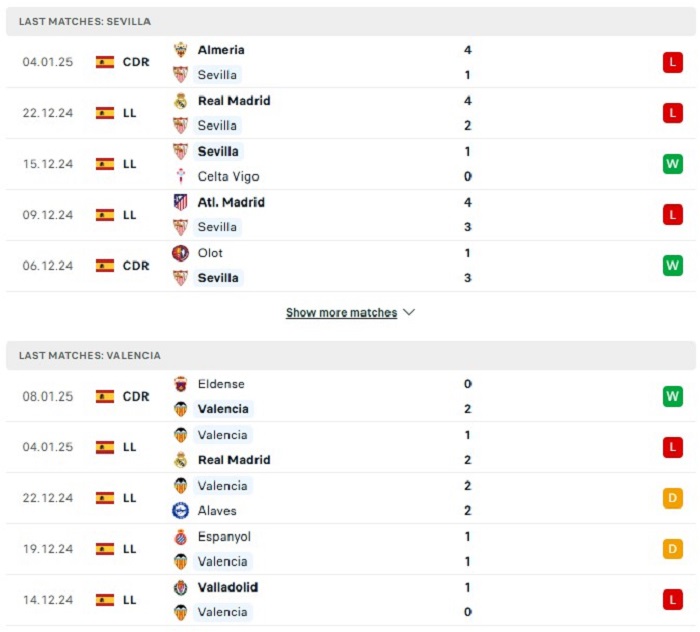Click the Celta Vigo club crest
The width and height of the screenshot is (700, 632).
(x=180, y=176)
